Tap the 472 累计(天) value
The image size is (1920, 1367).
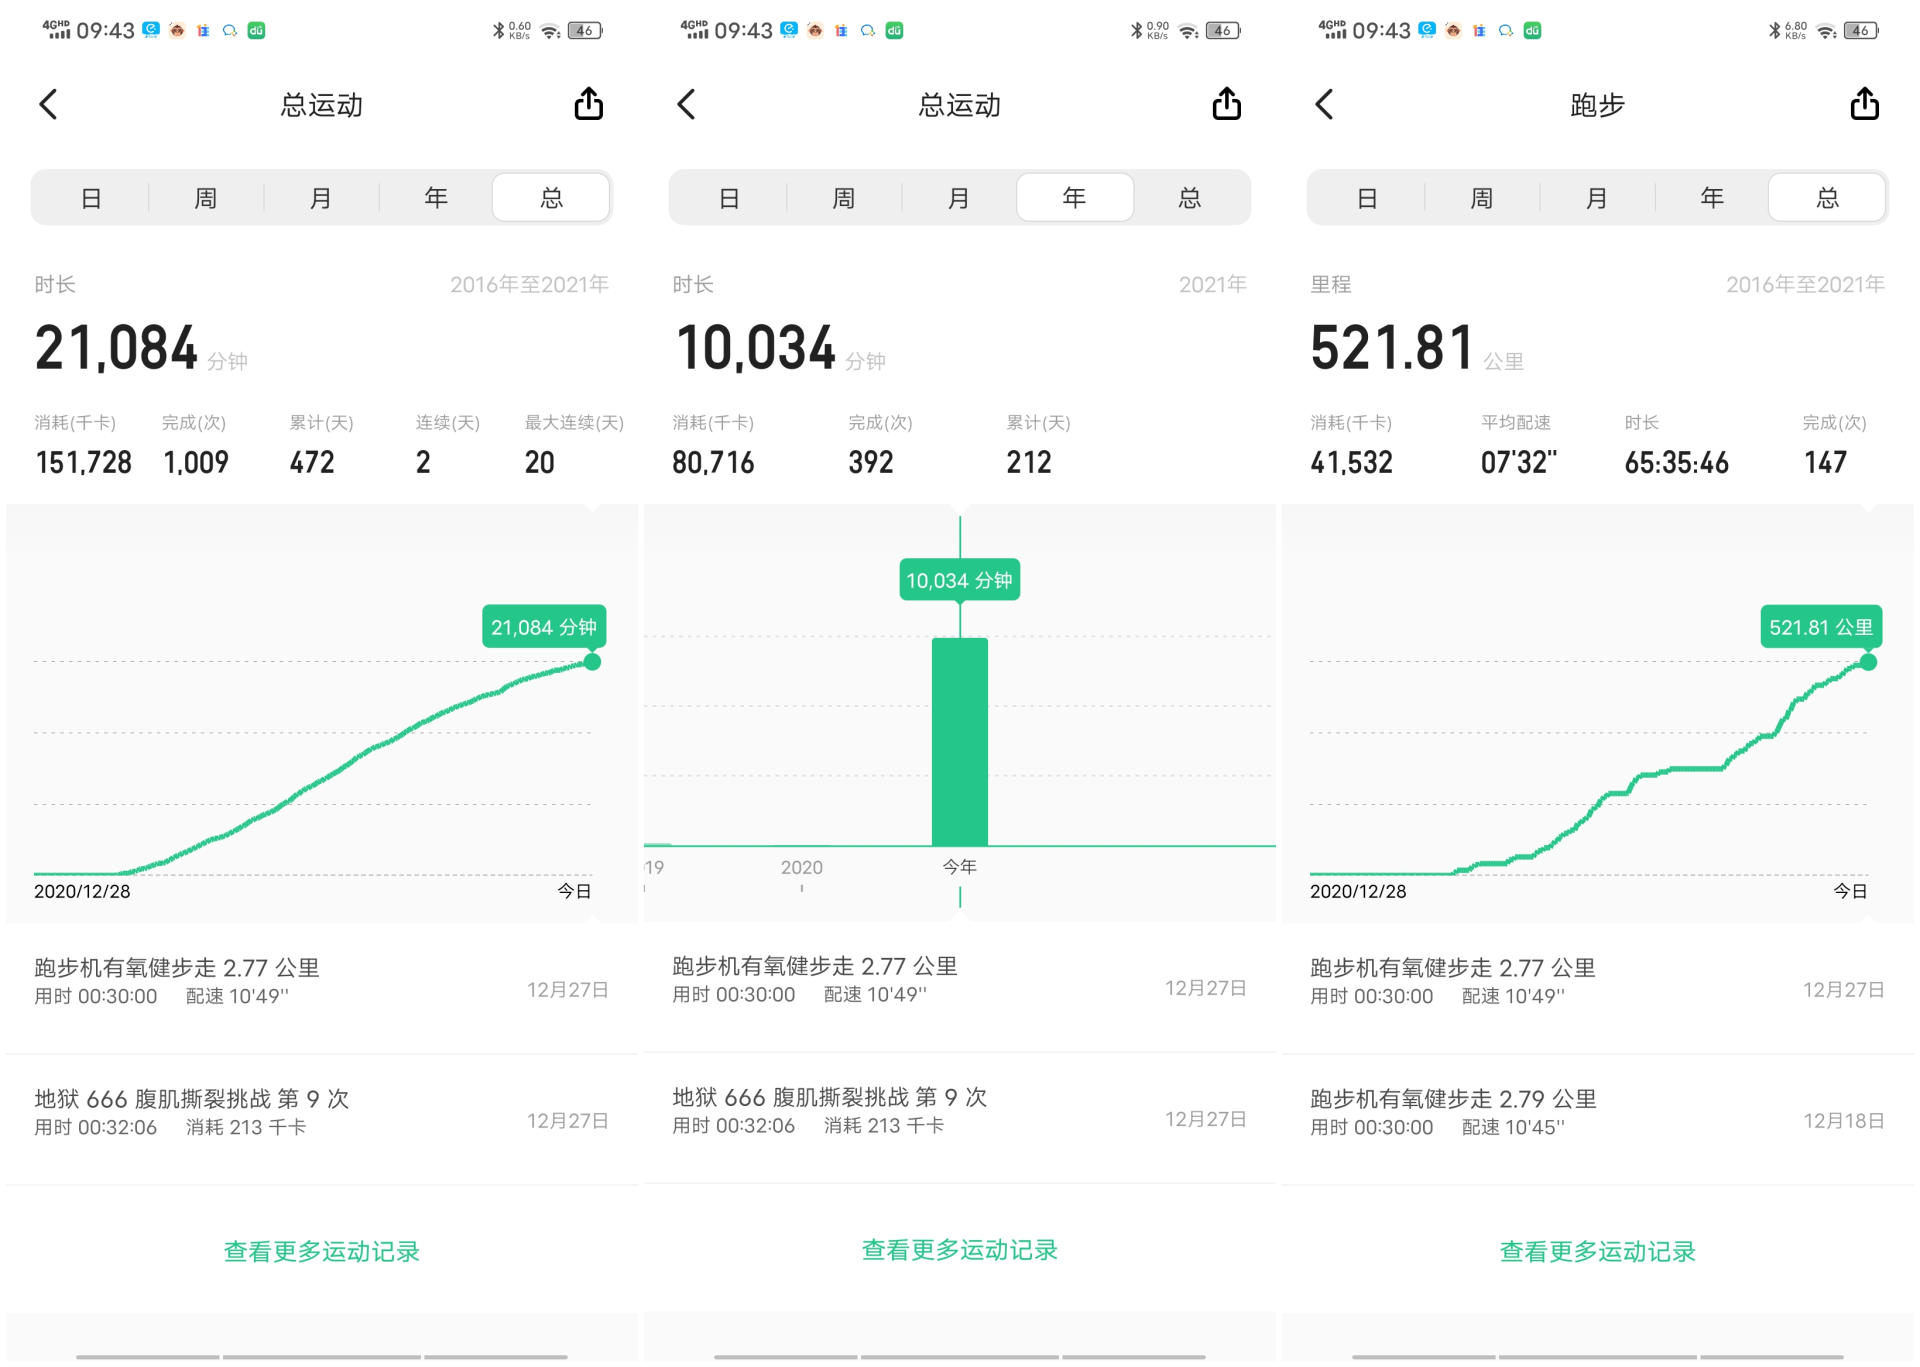pos(312,462)
